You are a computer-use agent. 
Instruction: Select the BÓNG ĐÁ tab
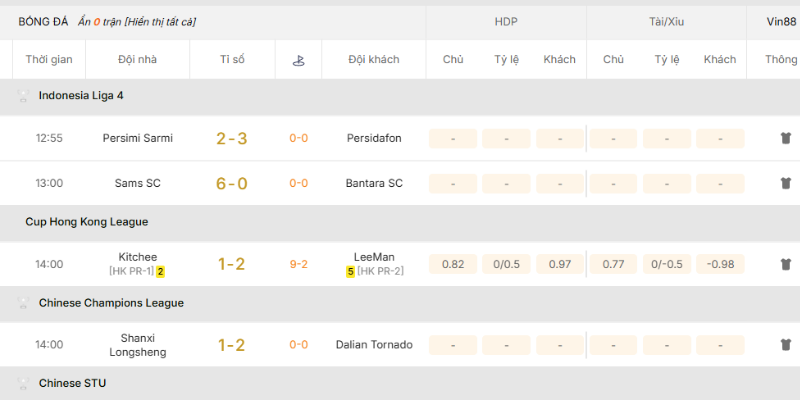(41, 21)
